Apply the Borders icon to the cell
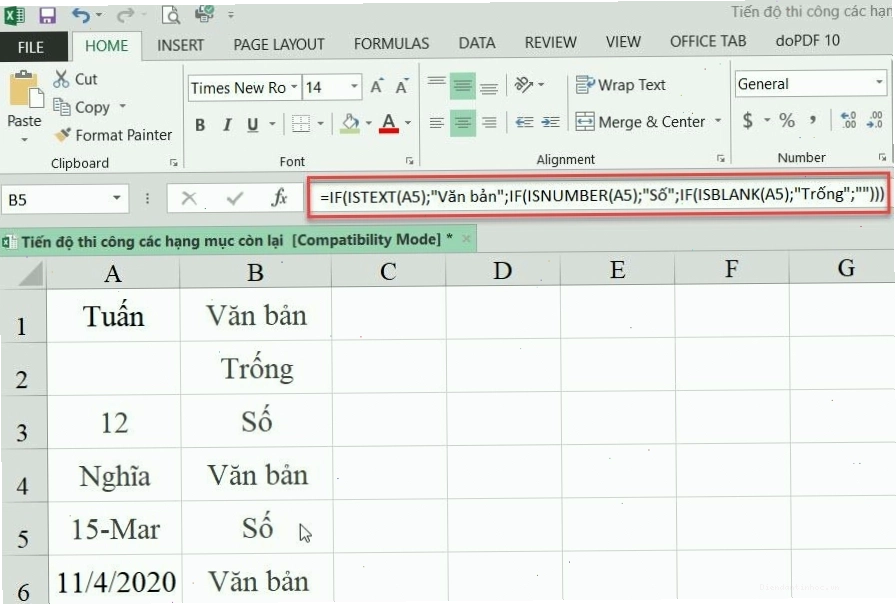896x604 pixels. 301,123
